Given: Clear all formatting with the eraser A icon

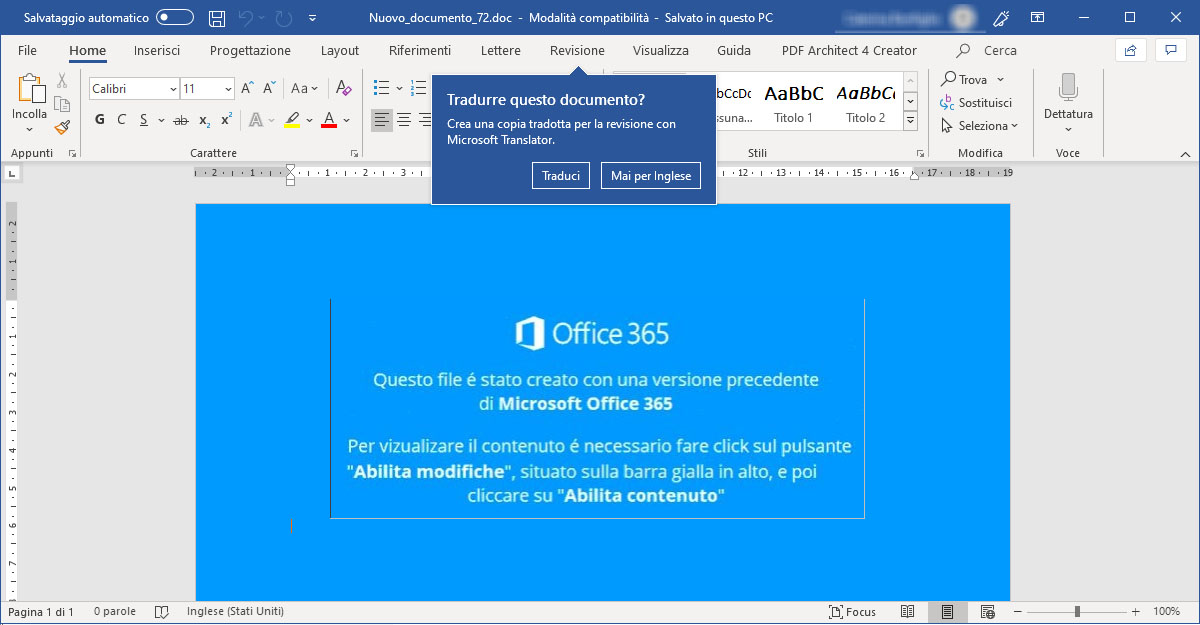Looking at the screenshot, I should (344, 89).
